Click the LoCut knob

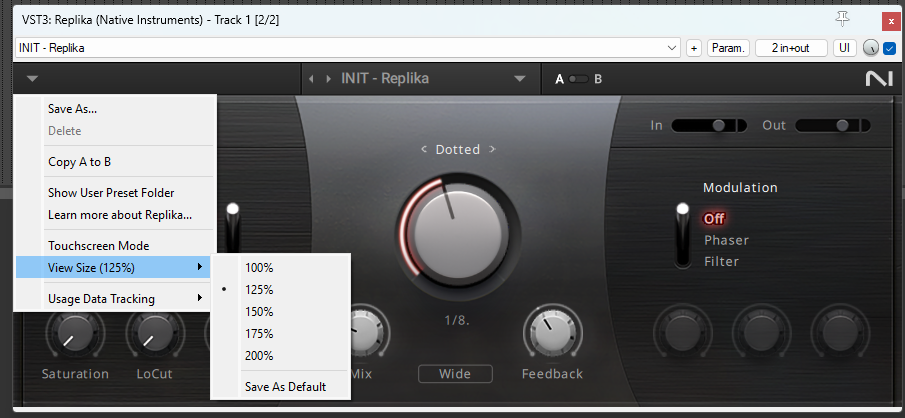click(155, 335)
